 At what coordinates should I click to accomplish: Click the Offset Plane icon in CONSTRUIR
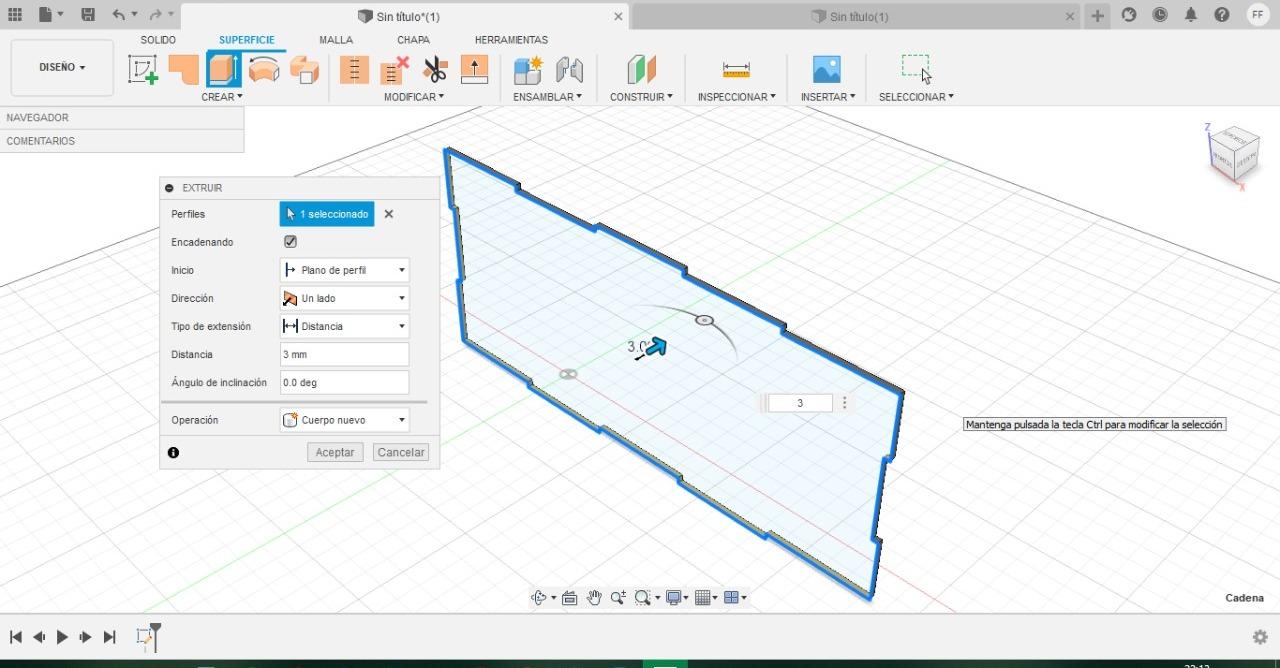pos(641,70)
